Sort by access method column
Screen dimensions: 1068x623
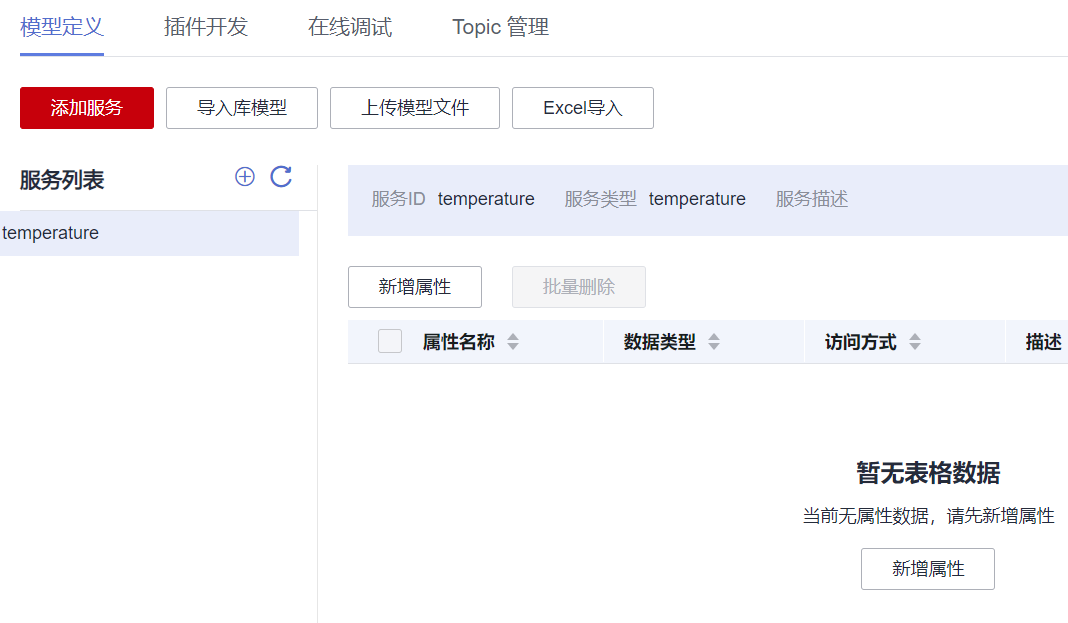(x=914, y=342)
